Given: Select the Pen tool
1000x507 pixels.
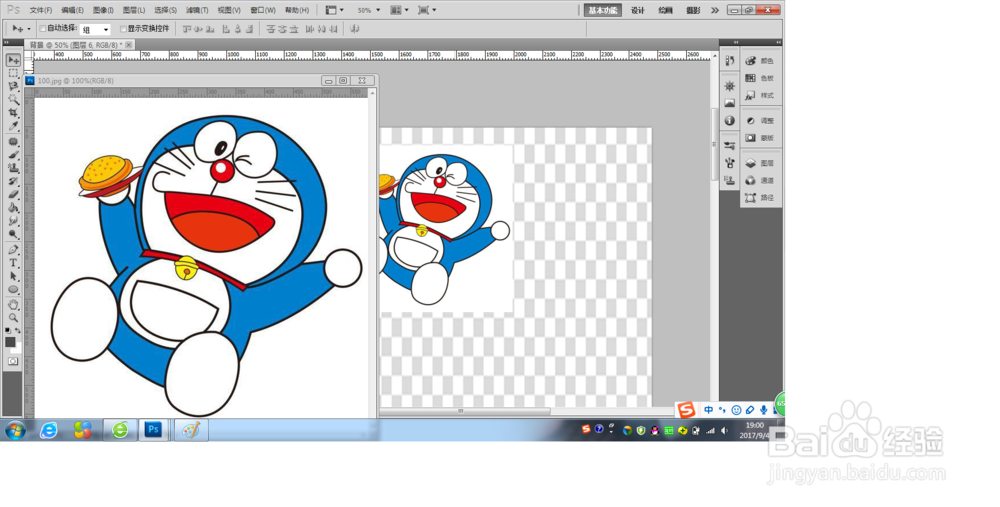Looking at the screenshot, I should pos(13,250).
